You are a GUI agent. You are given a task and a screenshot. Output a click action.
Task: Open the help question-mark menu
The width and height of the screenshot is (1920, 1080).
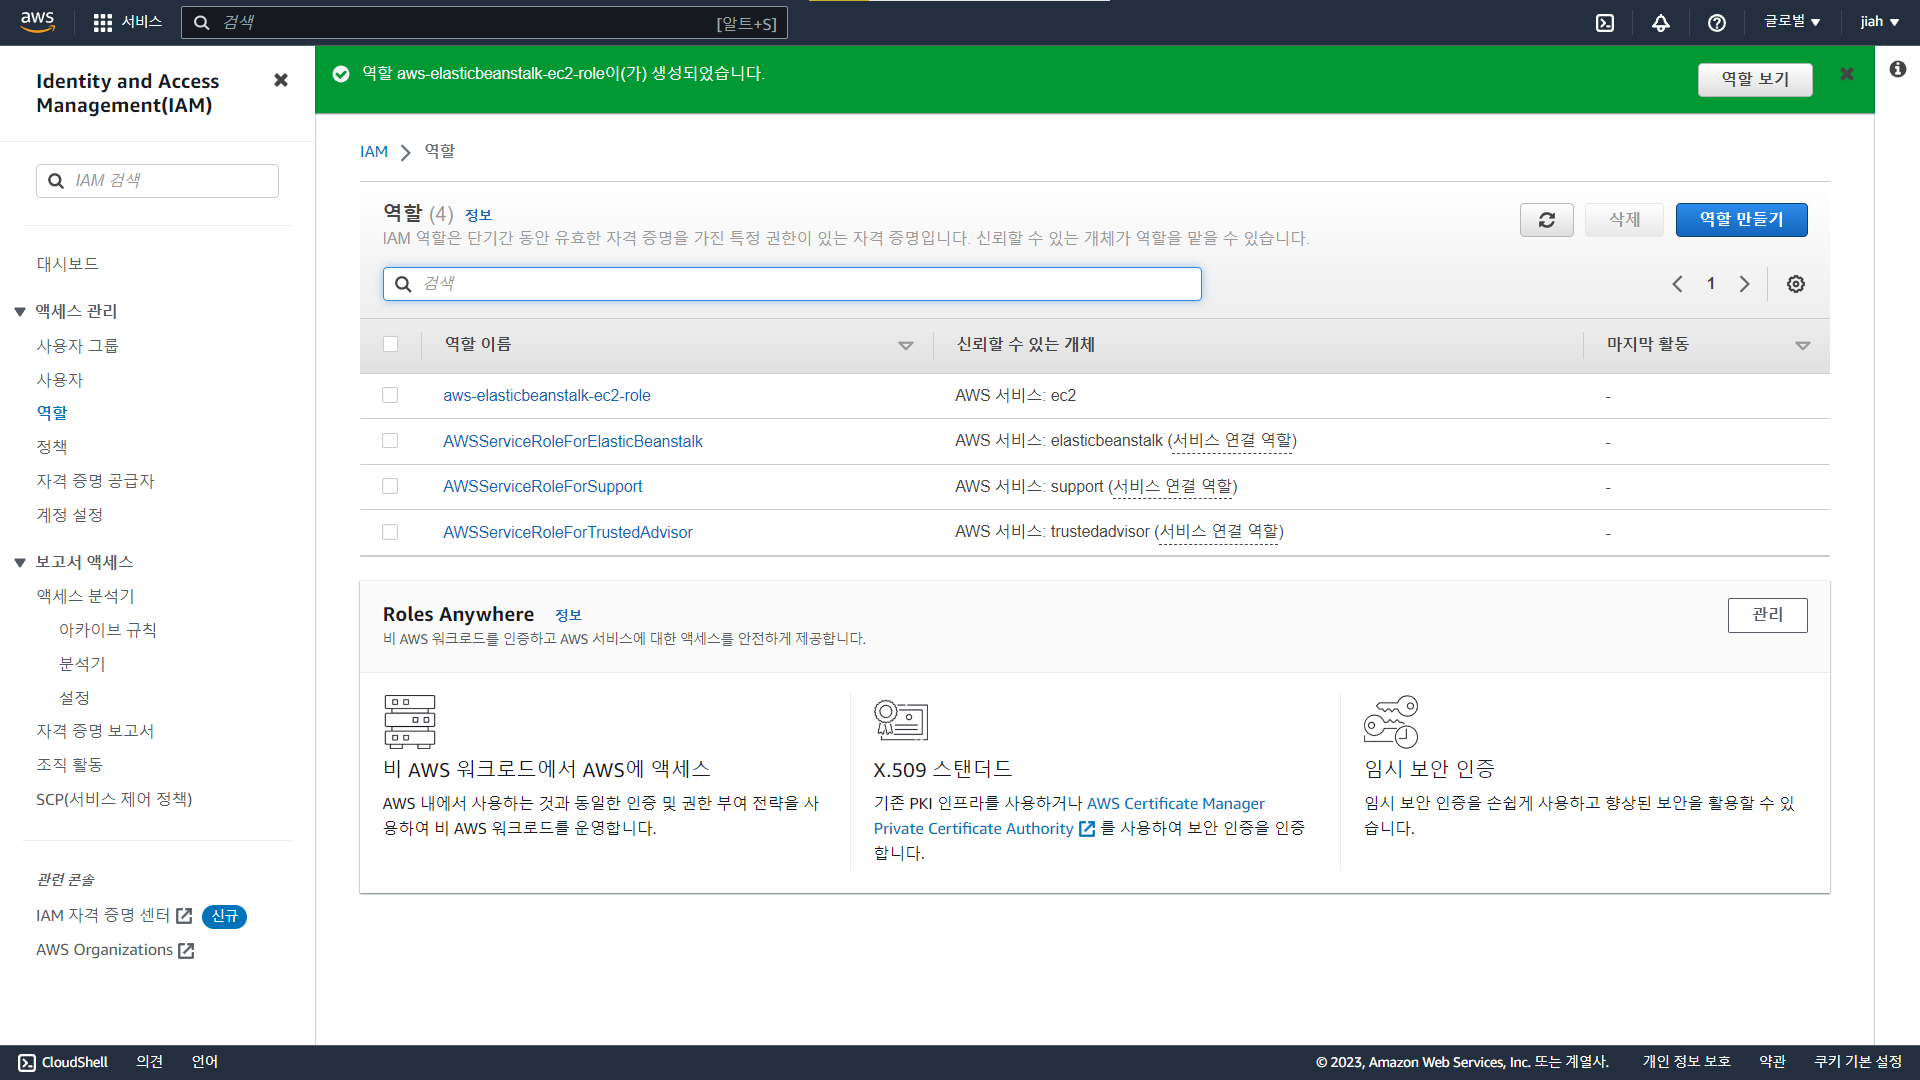click(1717, 23)
